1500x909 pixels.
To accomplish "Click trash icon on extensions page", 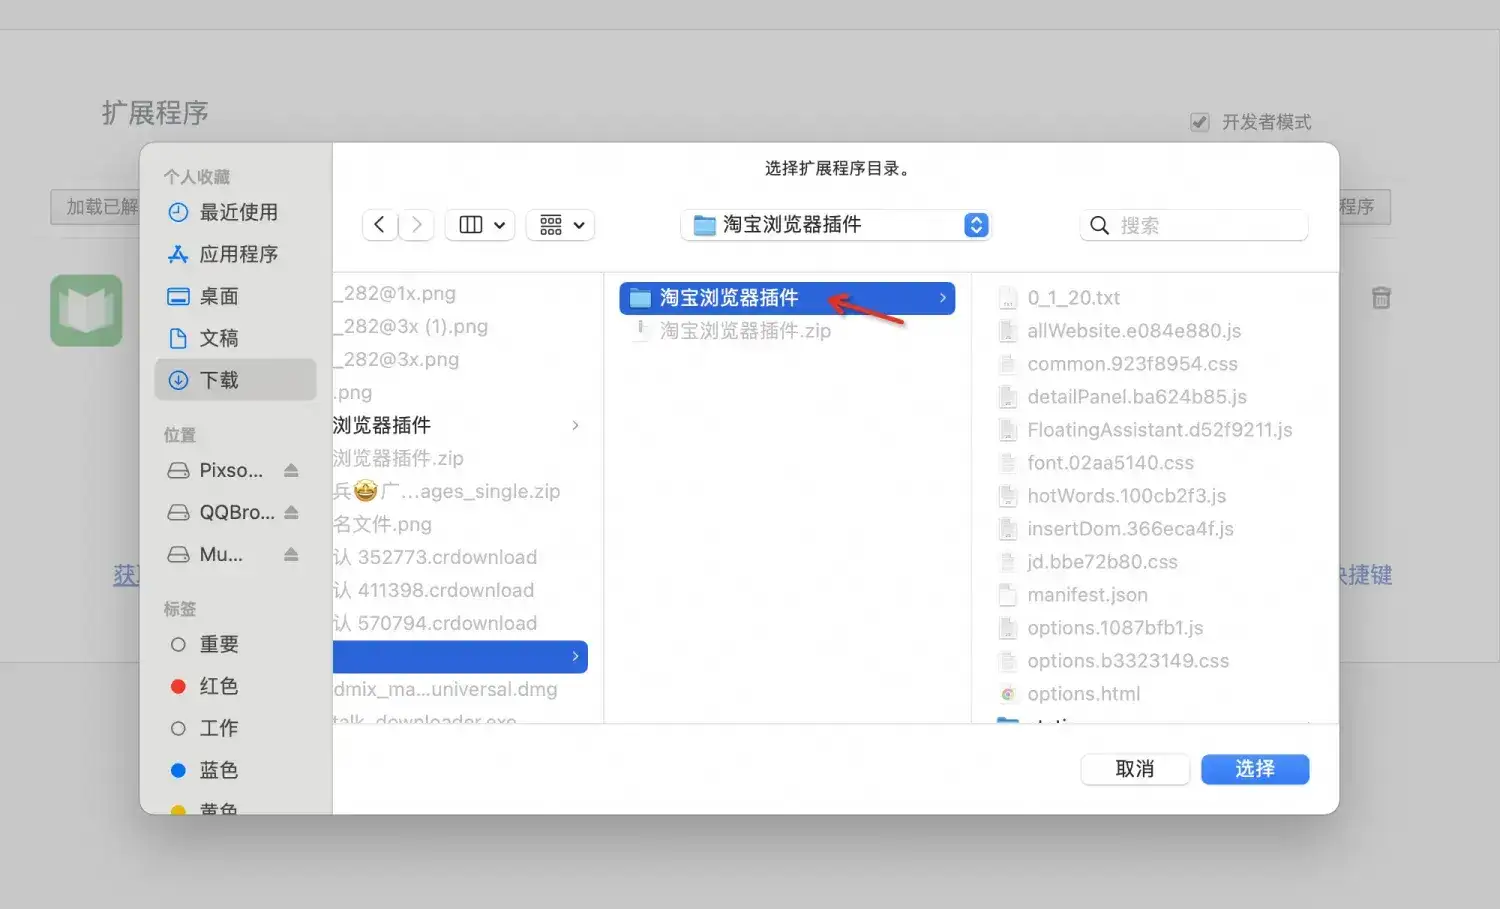I will click(x=1381, y=297).
